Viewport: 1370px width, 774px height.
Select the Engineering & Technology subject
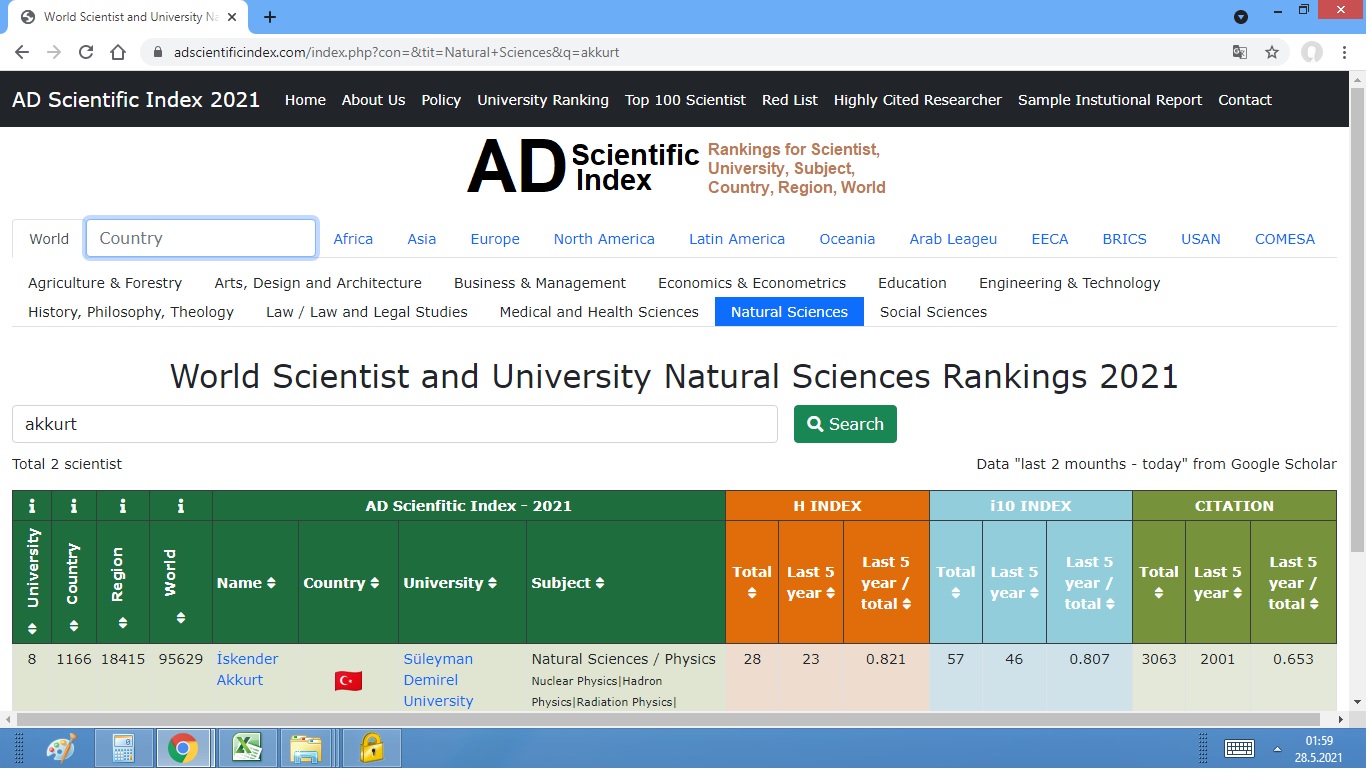pos(1069,283)
